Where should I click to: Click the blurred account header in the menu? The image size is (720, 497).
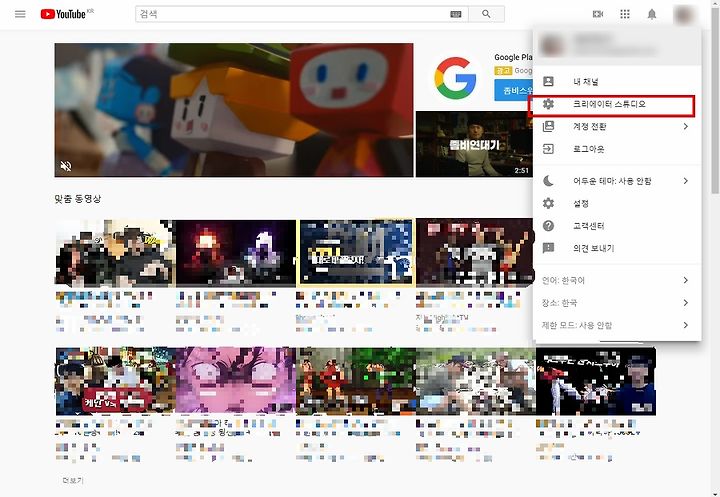click(618, 45)
